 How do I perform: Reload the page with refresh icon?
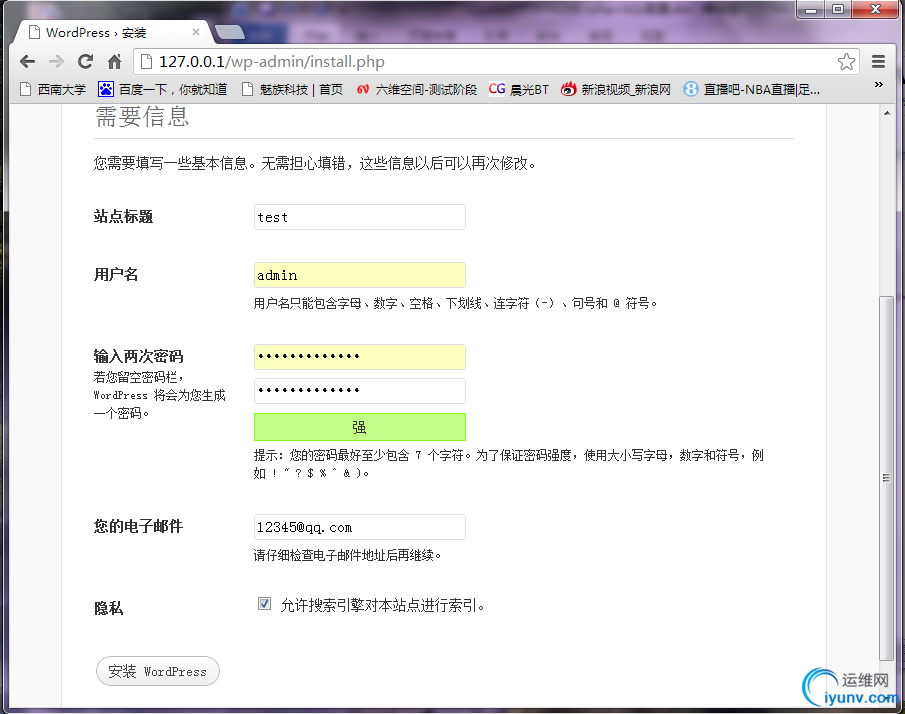(x=85, y=62)
